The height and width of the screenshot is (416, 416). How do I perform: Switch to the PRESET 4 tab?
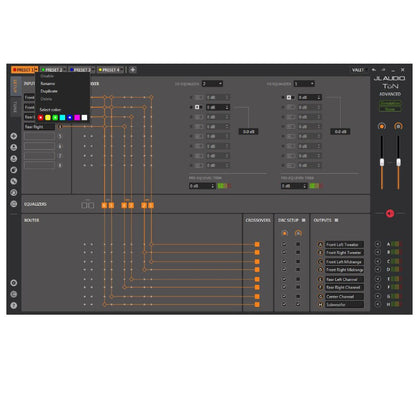tap(111, 70)
